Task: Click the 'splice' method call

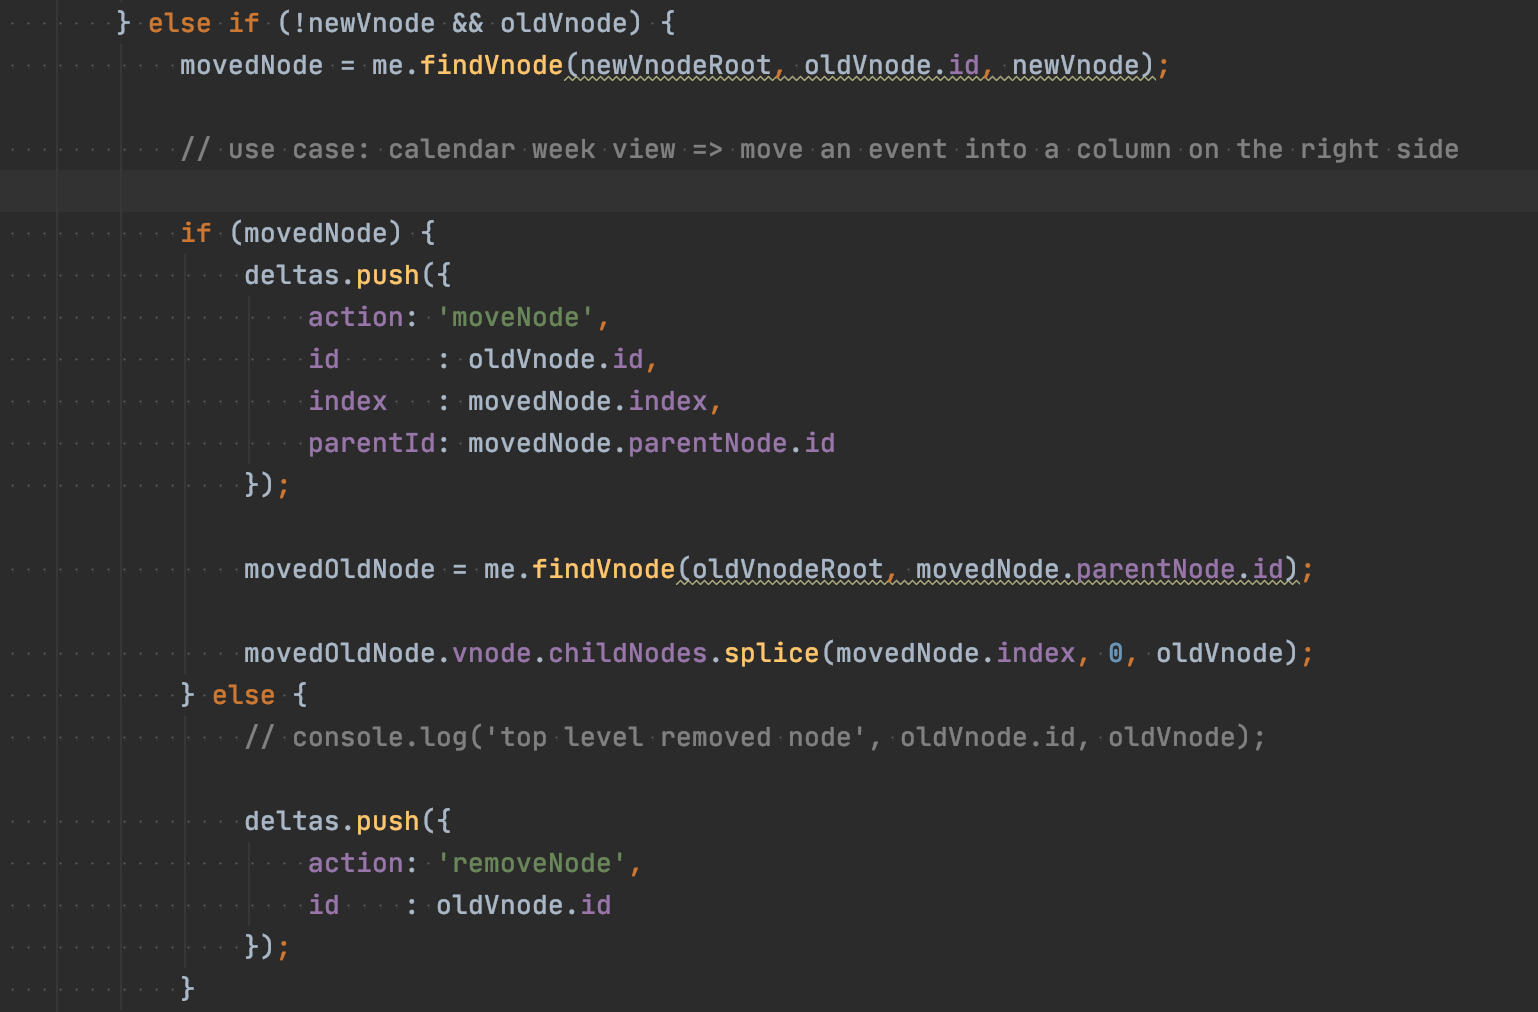Action: 771,653
